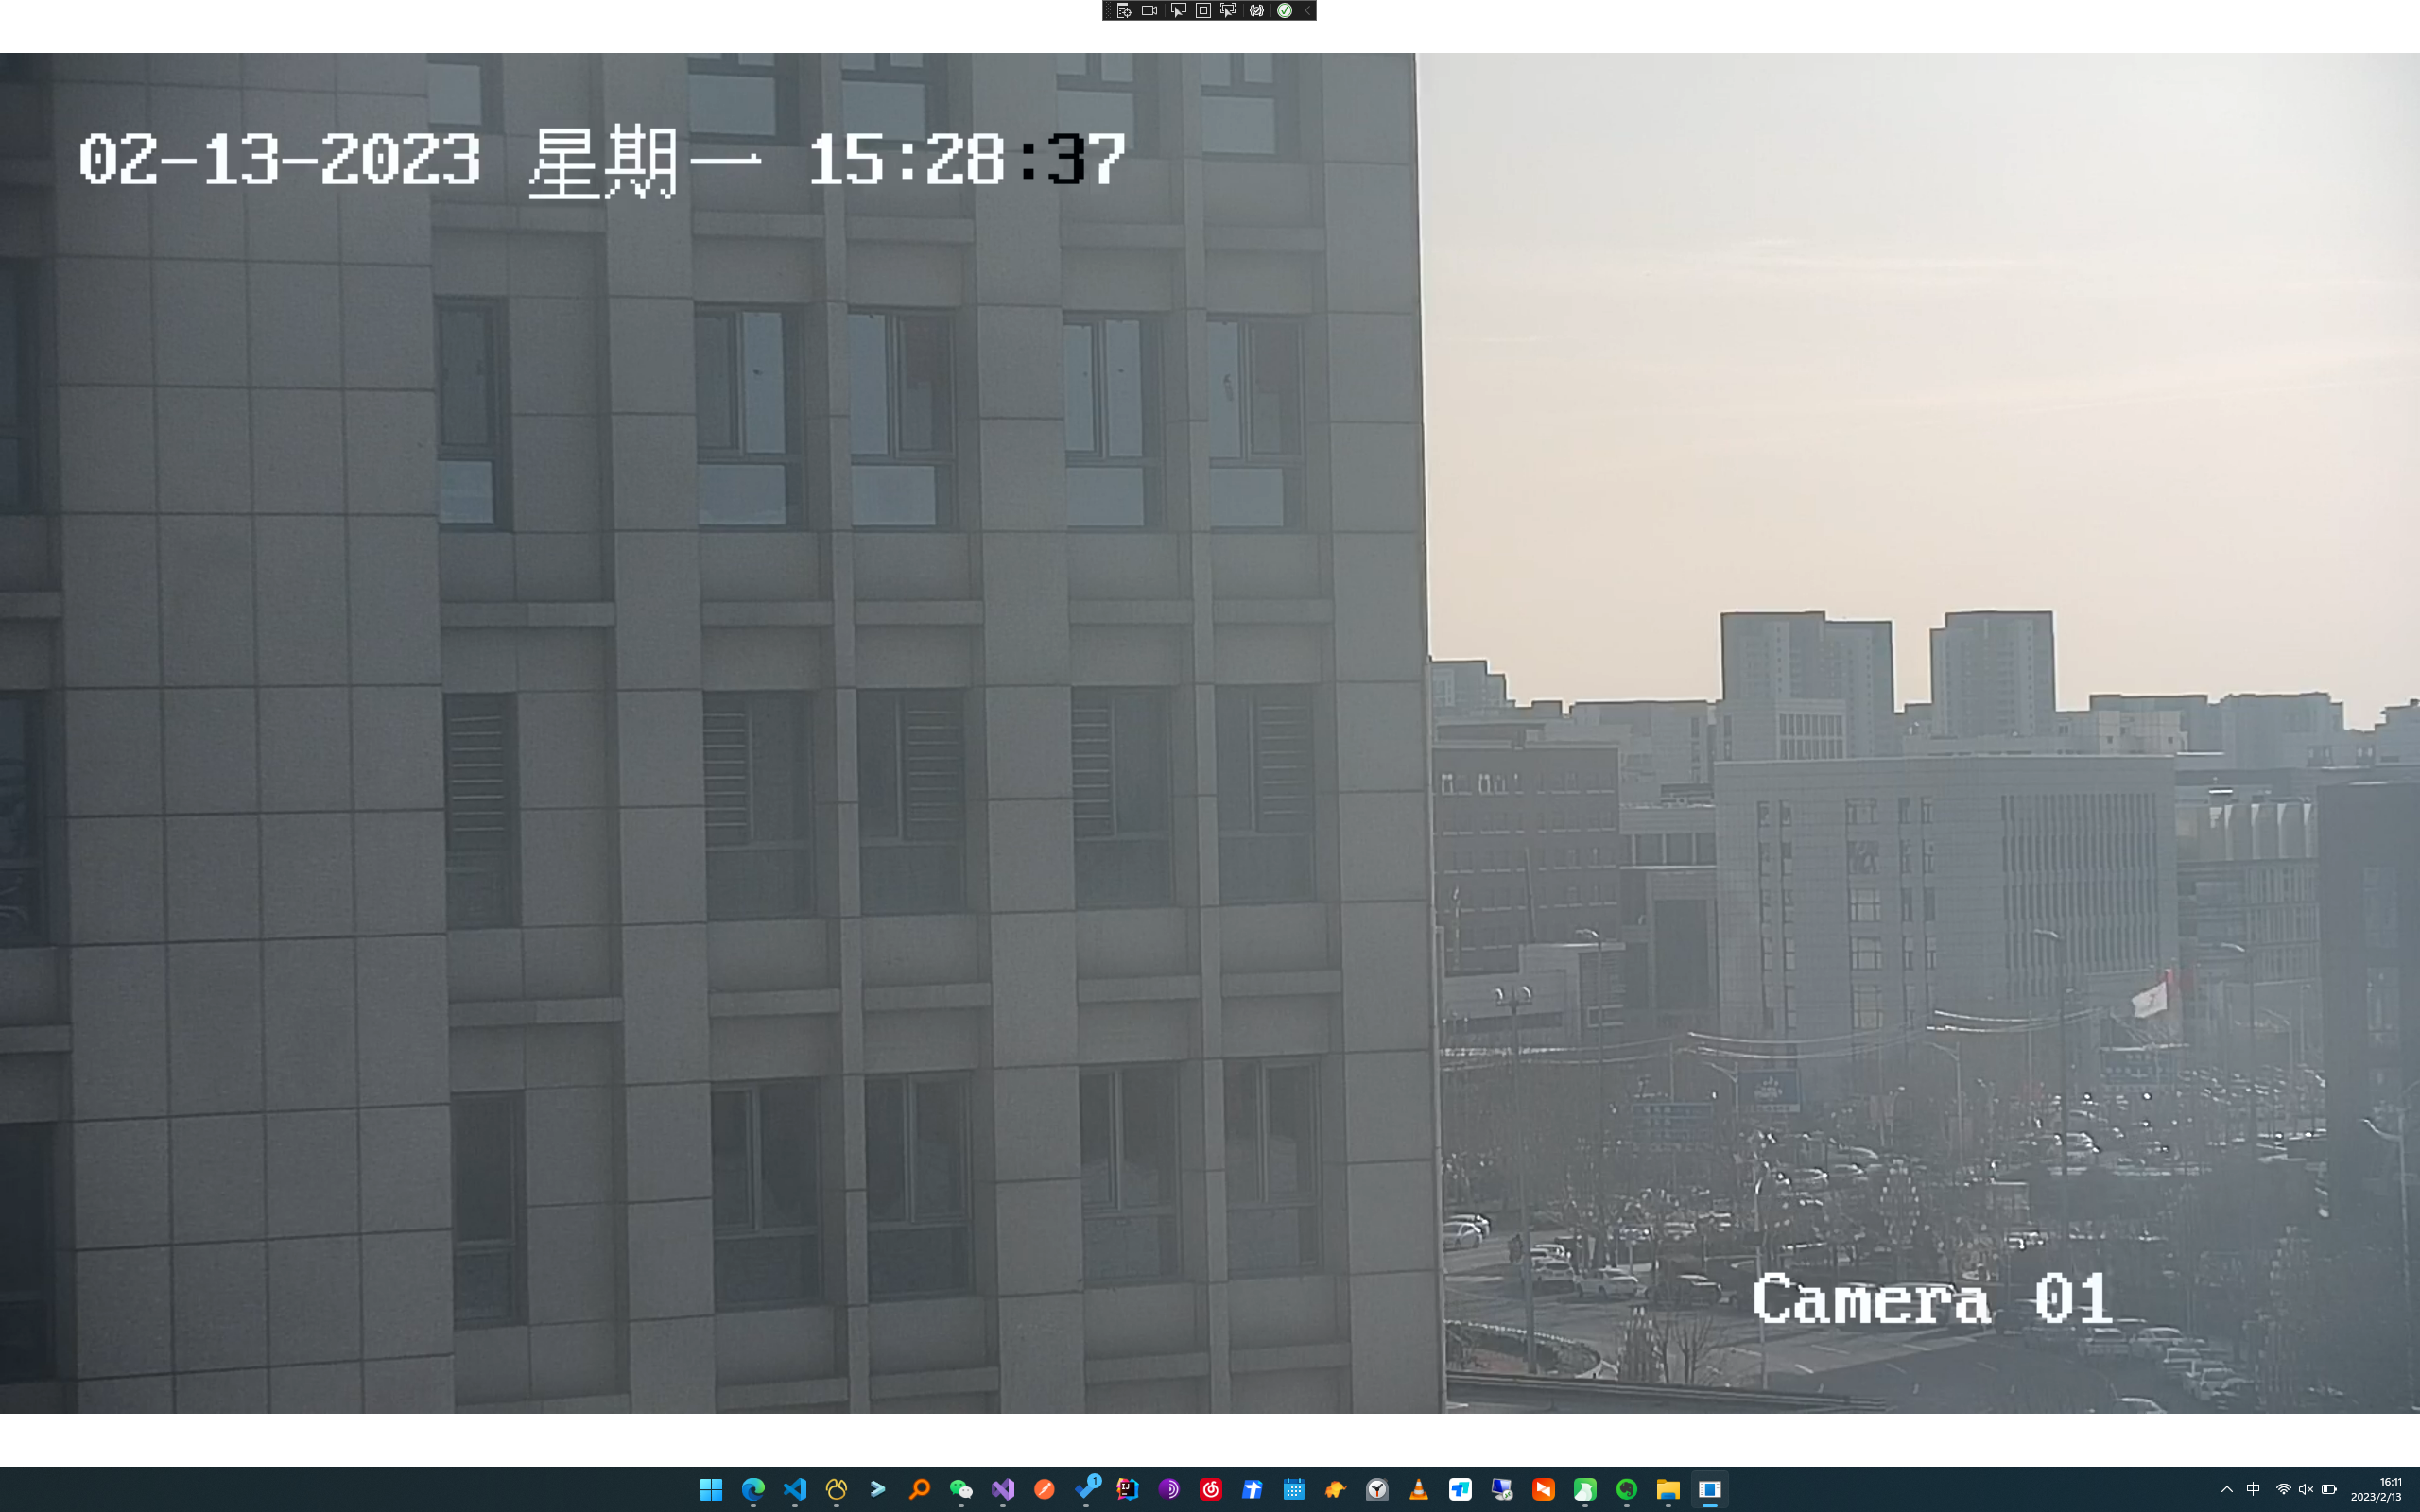Open Visual Studio from the taskbar
Image resolution: width=2420 pixels, height=1512 pixels.
[1003, 1490]
